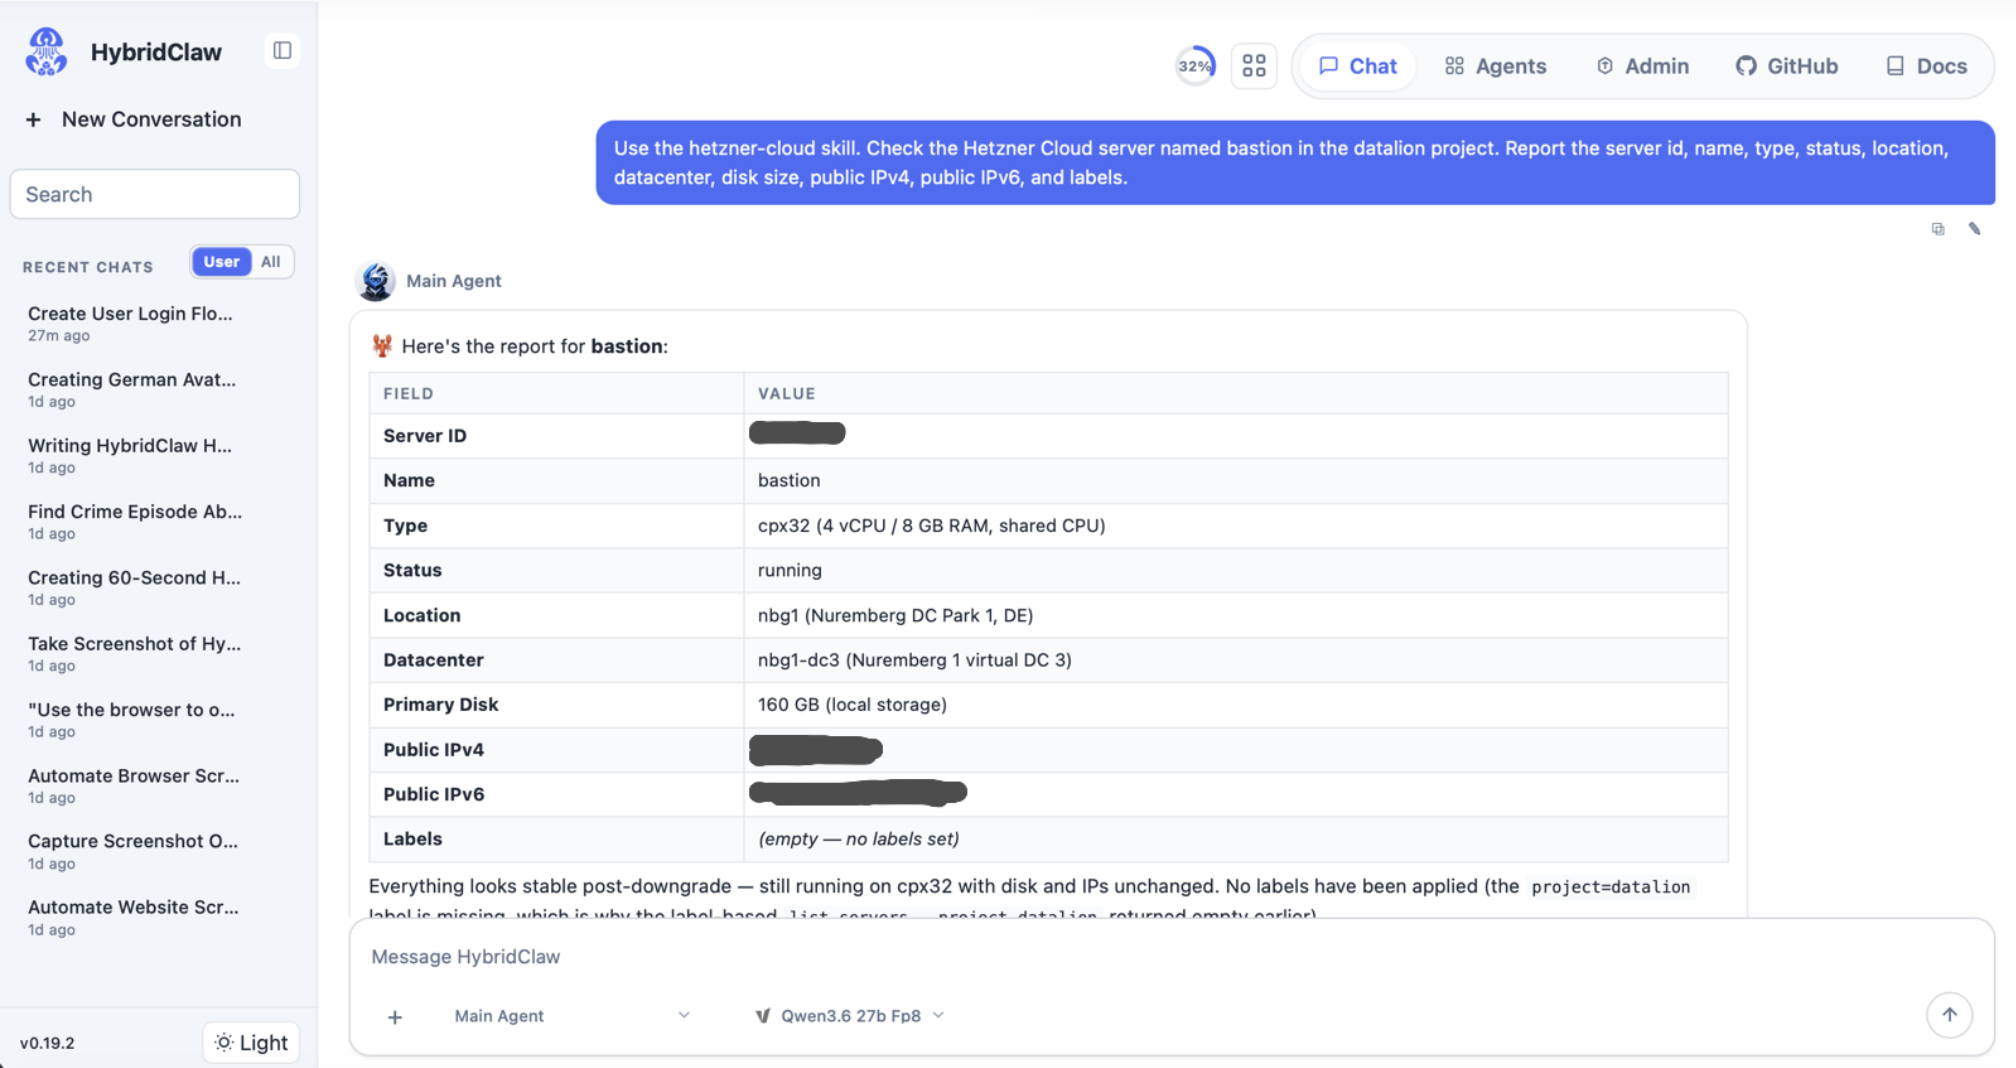This screenshot has width=2016, height=1068.
Task: Click the attachment plus icon in composer
Action: pyautogui.click(x=395, y=1017)
